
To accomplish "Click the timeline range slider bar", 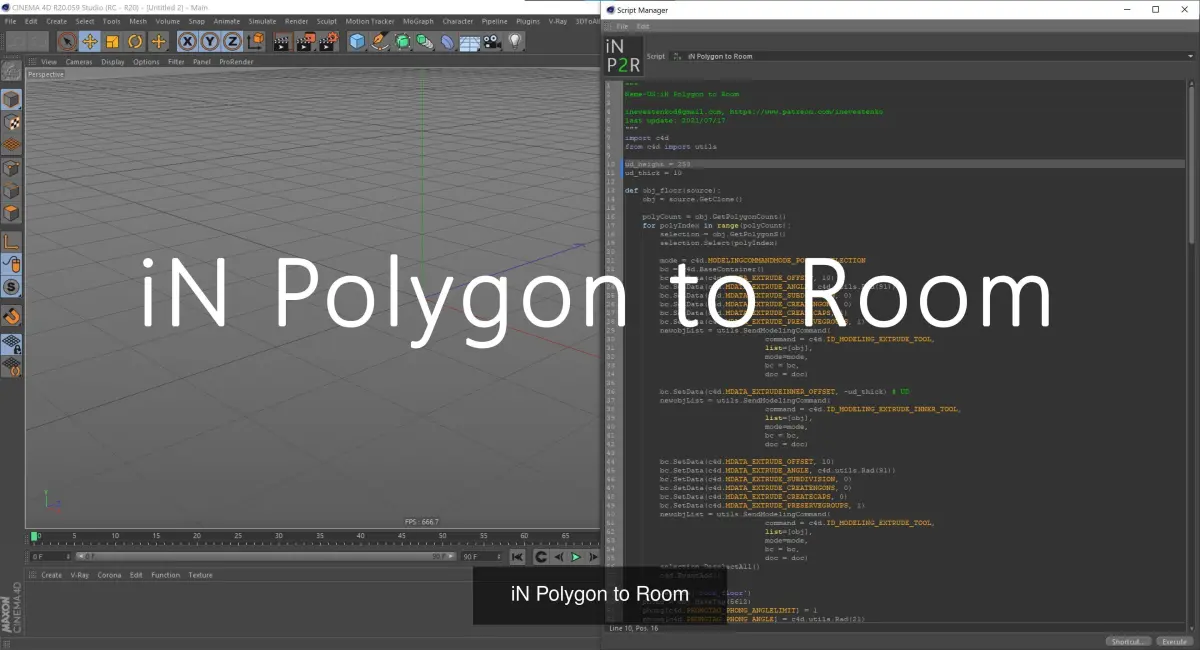I will click(265, 556).
